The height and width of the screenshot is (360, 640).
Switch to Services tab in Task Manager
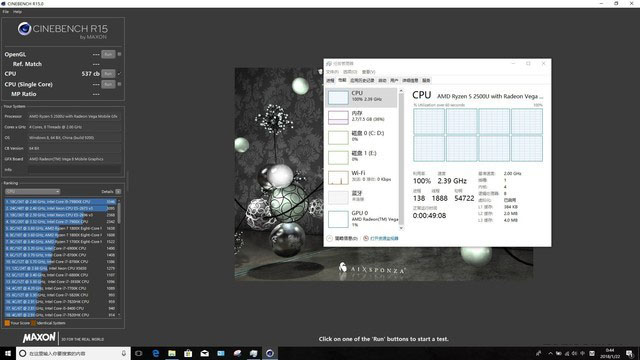pos(426,80)
